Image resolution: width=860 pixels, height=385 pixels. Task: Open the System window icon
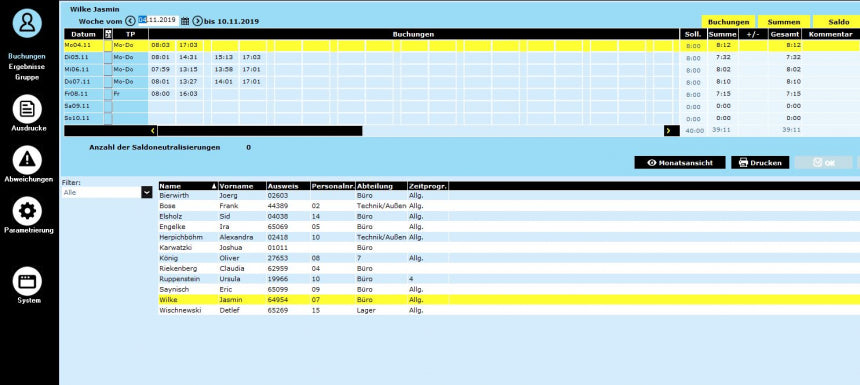pos(27,281)
